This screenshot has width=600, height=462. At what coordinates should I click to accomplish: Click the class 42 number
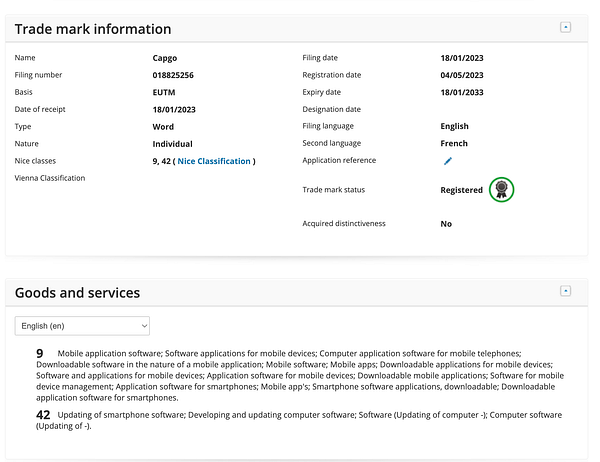(x=43, y=414)
